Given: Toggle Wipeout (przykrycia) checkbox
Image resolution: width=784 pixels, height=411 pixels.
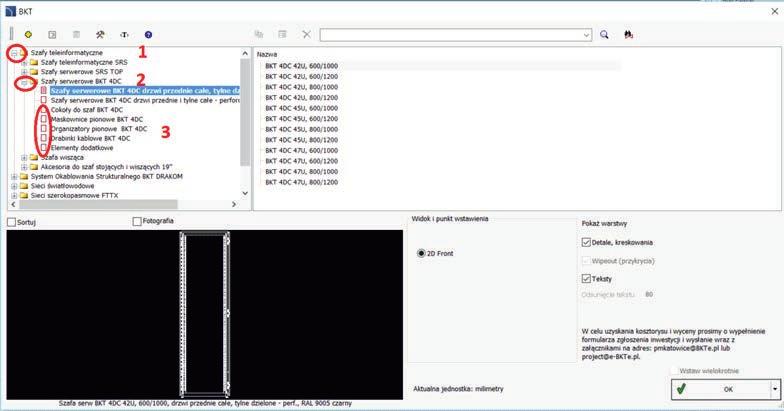Looking at the screenshot, I should tap(586, 260).
